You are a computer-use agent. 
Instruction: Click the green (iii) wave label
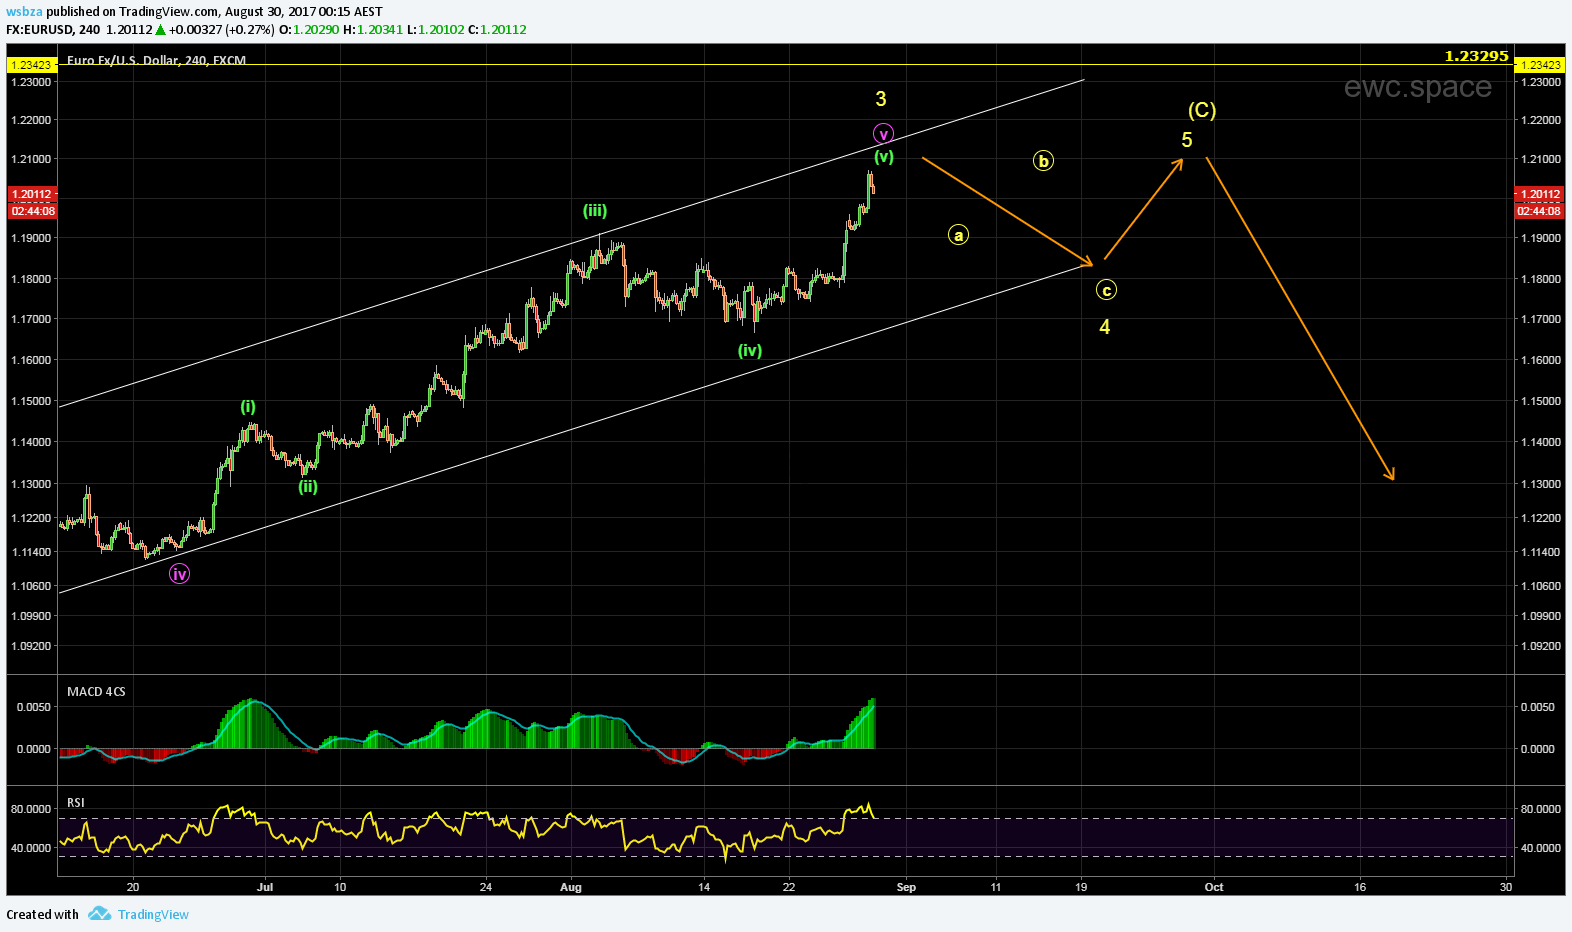click(595, 210)
